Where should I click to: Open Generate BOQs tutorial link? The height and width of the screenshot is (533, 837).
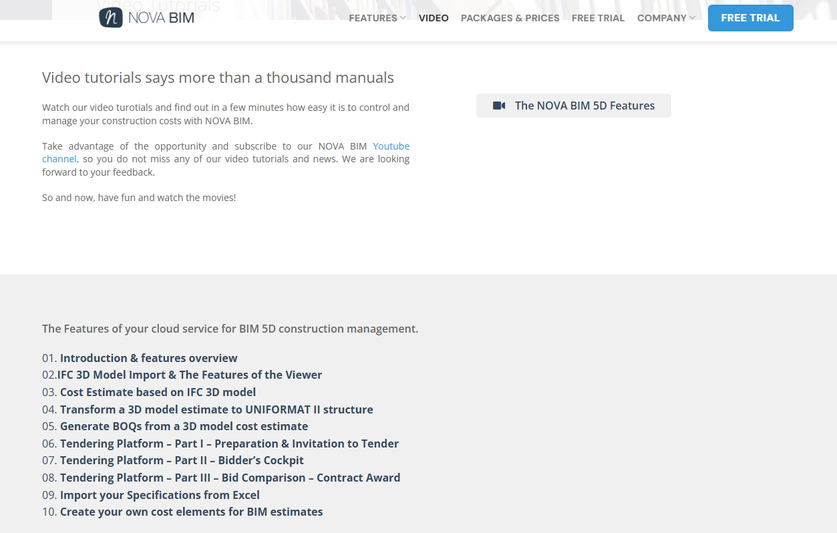coord(184,427)
